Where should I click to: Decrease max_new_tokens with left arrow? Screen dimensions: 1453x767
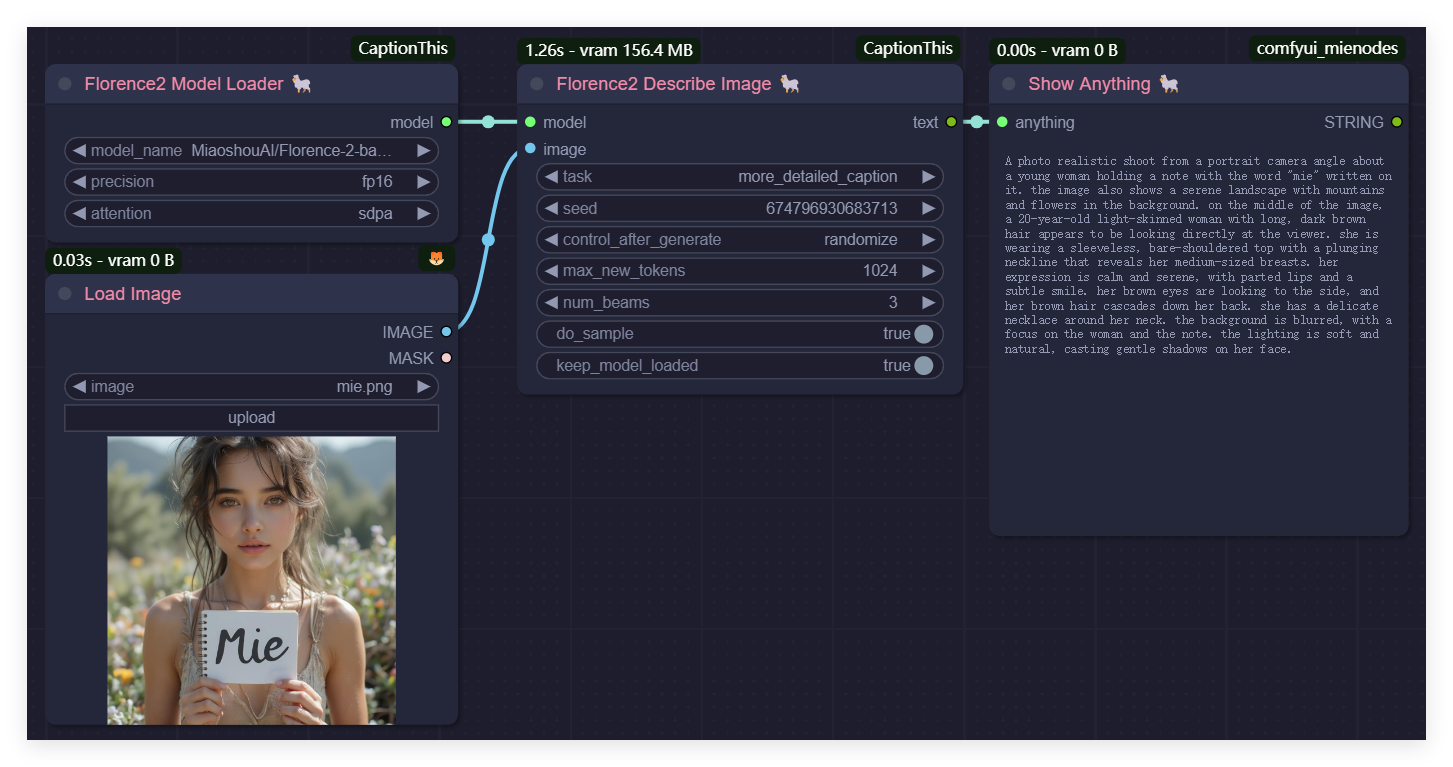pyautogui.click(x=551, y=271)
